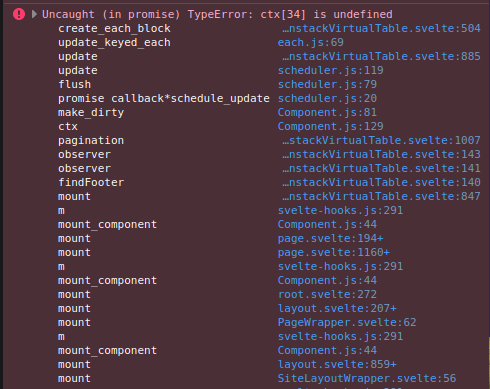Screen dimensions: 490x389
Task: Open the each.js:69 source link
Action: point(310,42)
